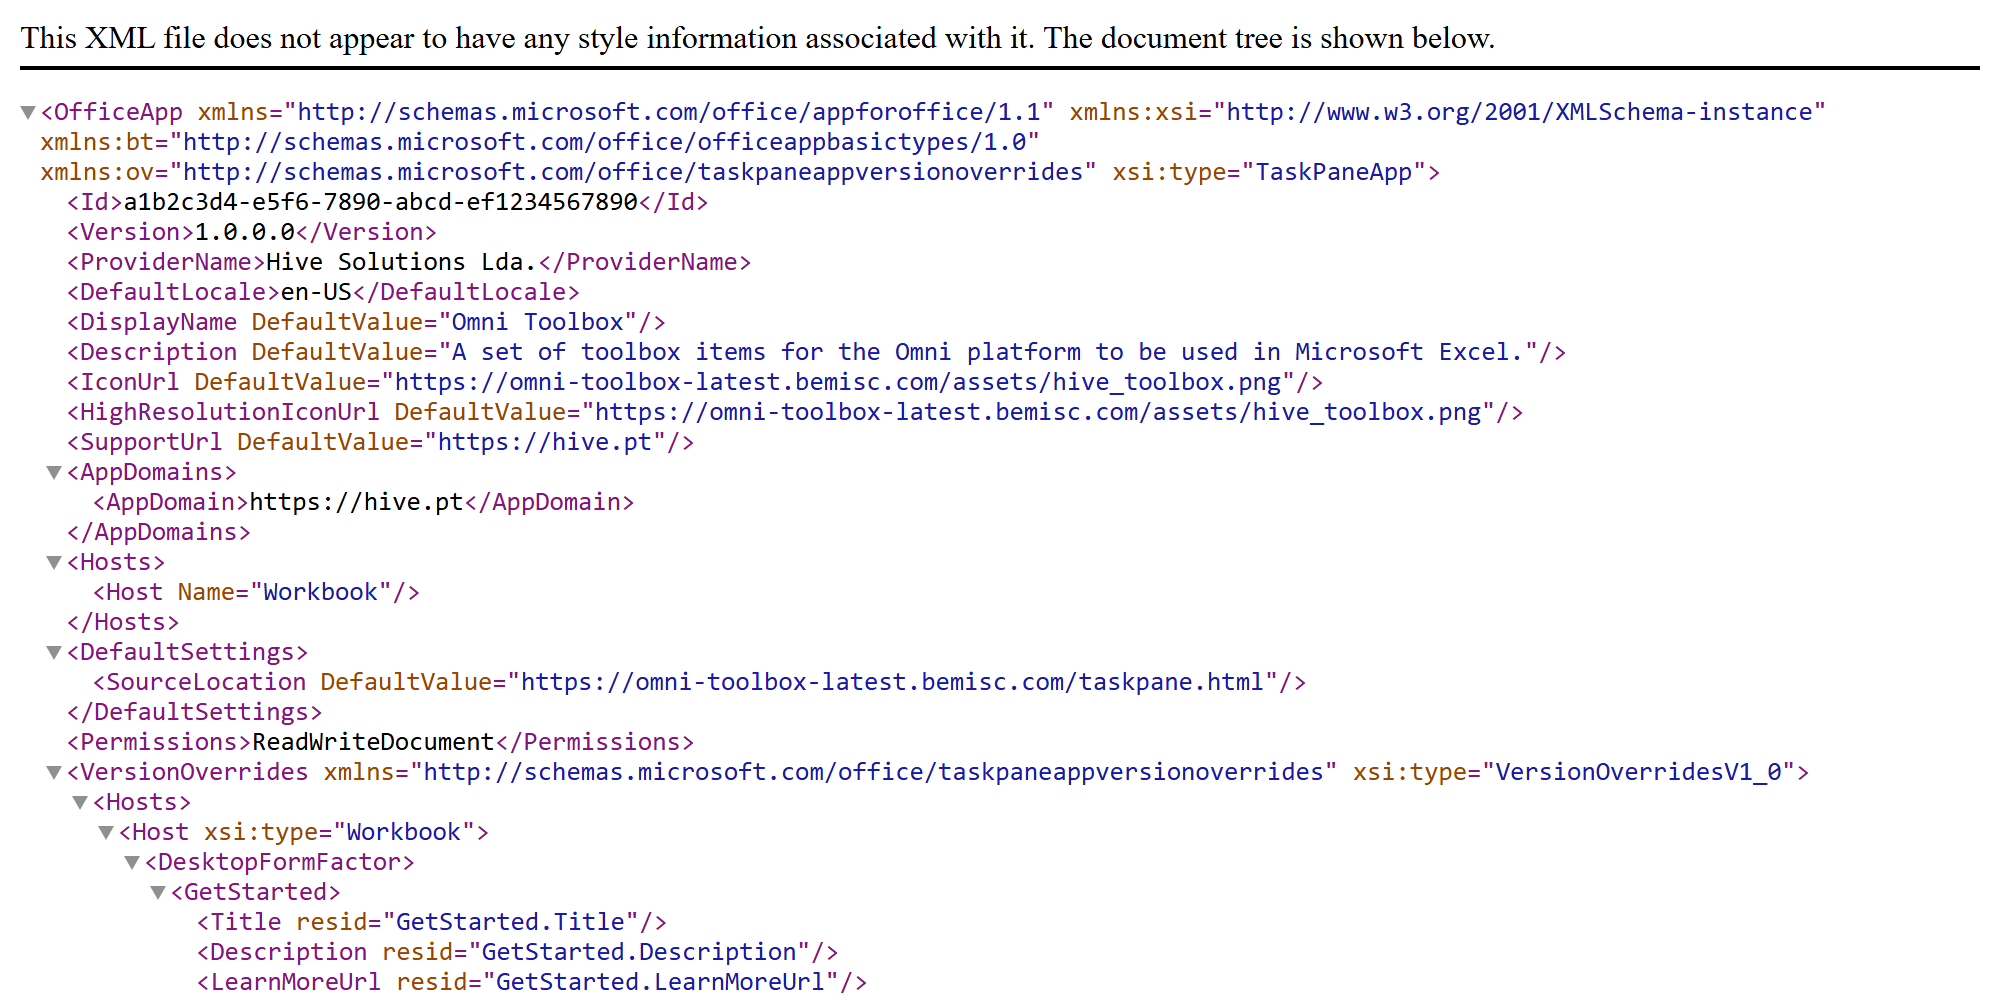This screenshot has height=1000, width=2000.
Task: Collapse the Hosts node inside VersionOverrides
Action: pyautogui.click(x=80, y=802)
